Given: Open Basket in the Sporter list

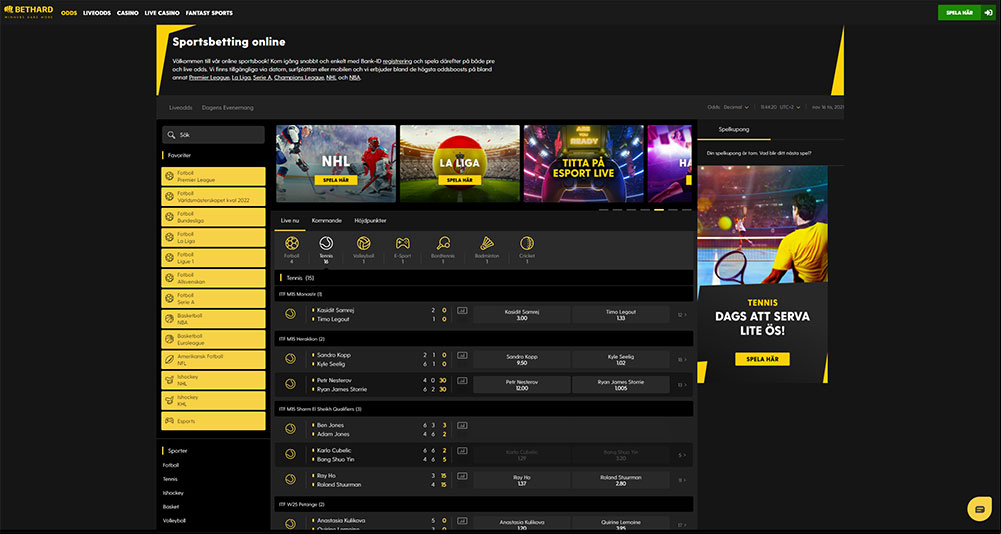Looking at the screenshot, I should tap(171, 507).
